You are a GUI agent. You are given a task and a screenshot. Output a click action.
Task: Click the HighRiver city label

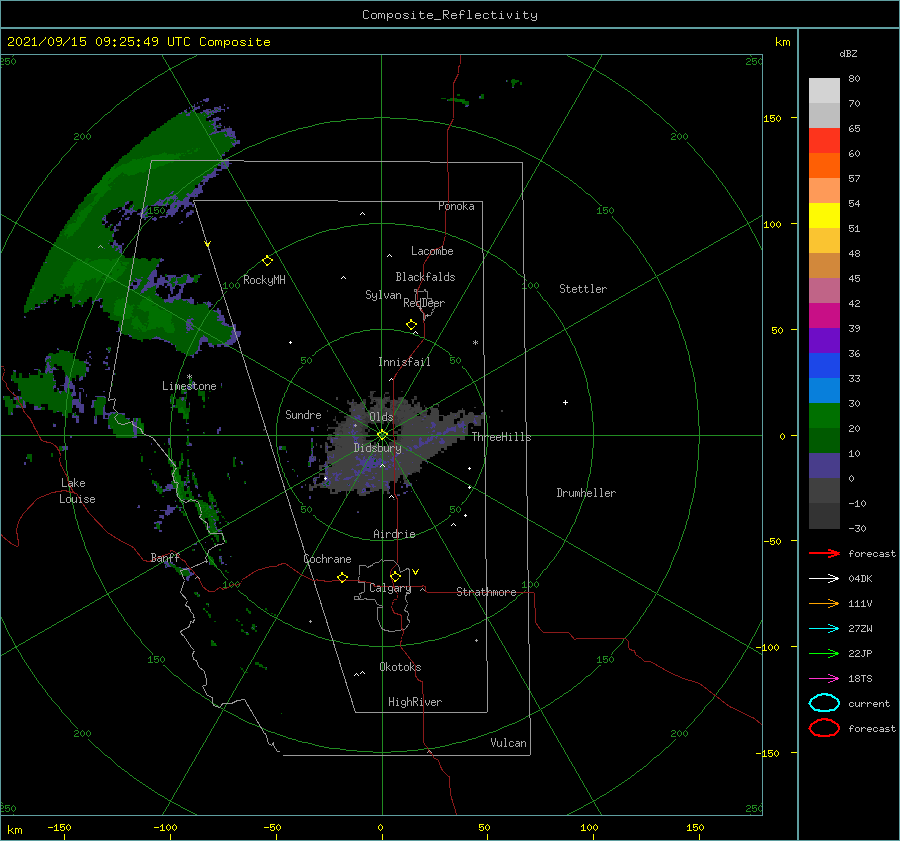tap(415, 702)
